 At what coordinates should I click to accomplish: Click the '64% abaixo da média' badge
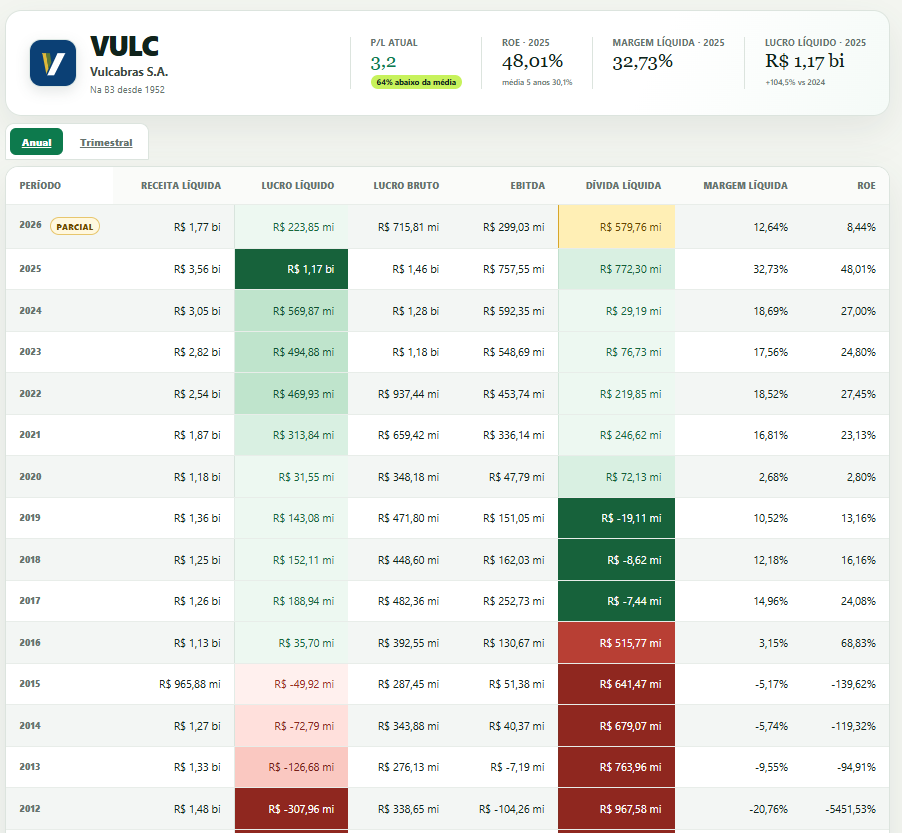coord(416,82)
